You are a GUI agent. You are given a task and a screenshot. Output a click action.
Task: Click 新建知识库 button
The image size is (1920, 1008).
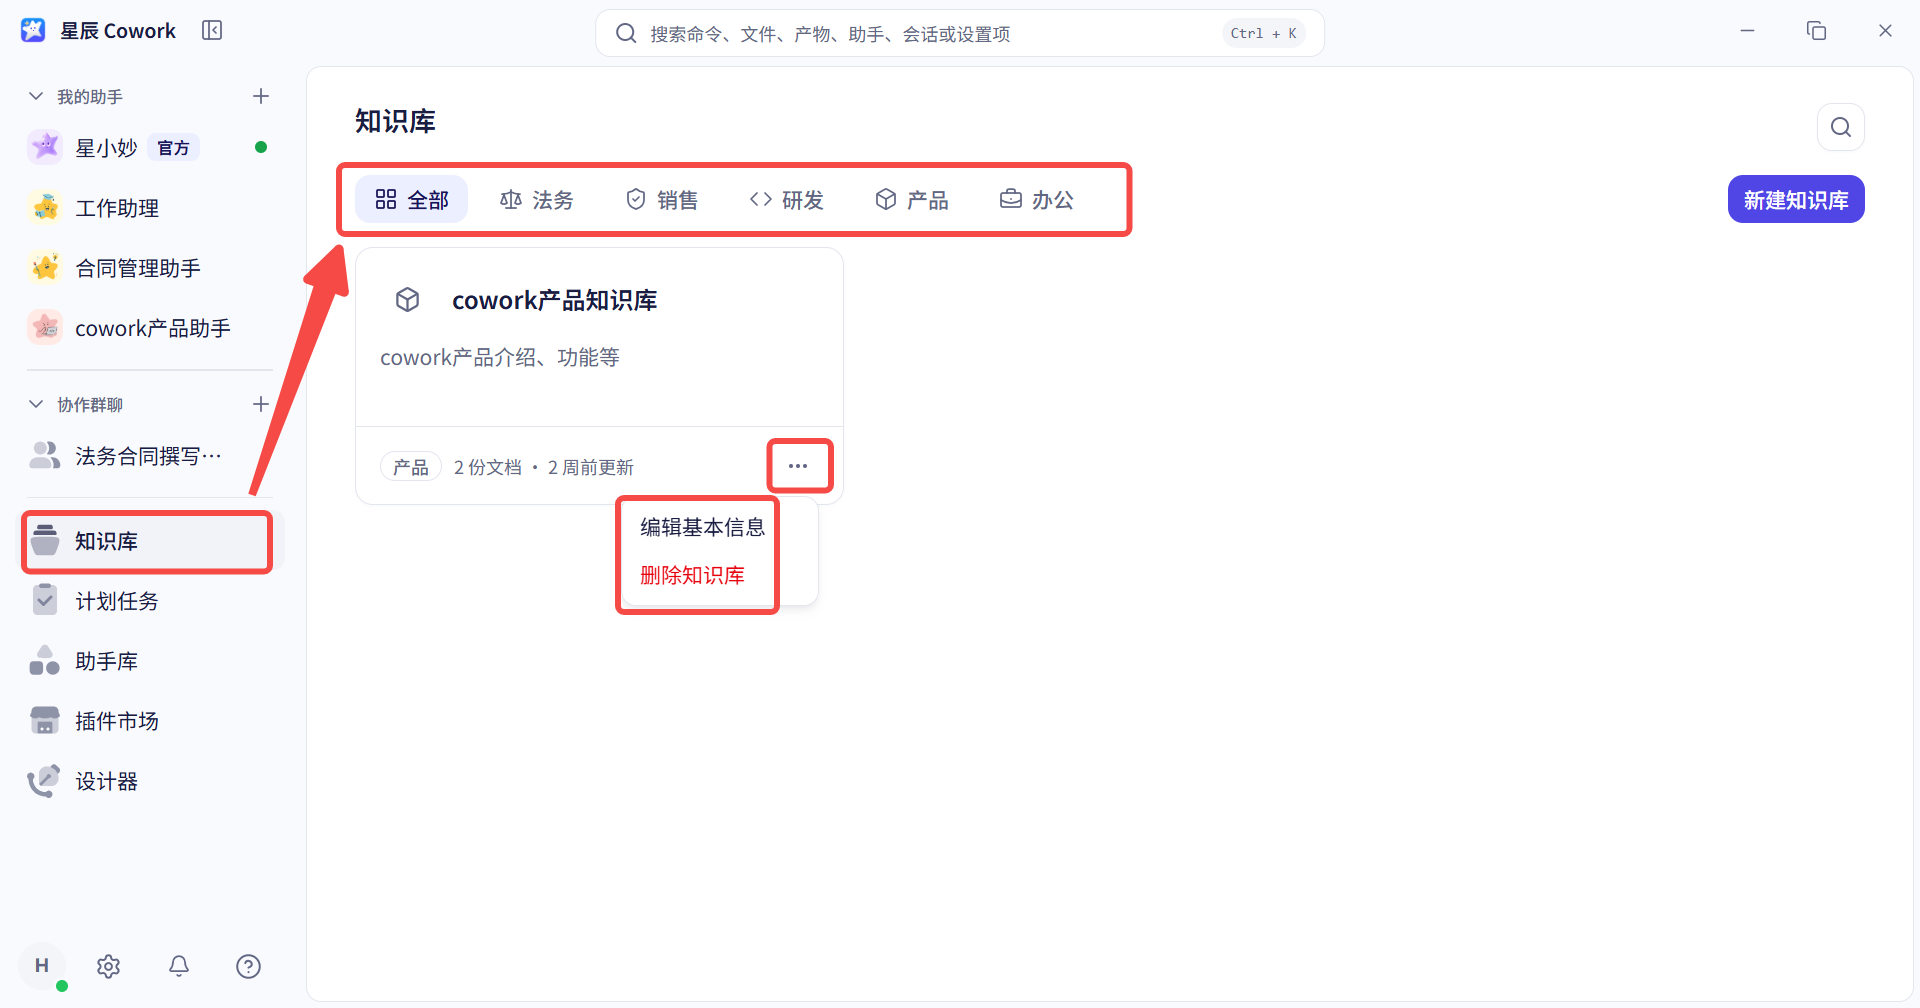click(1796, 200)
